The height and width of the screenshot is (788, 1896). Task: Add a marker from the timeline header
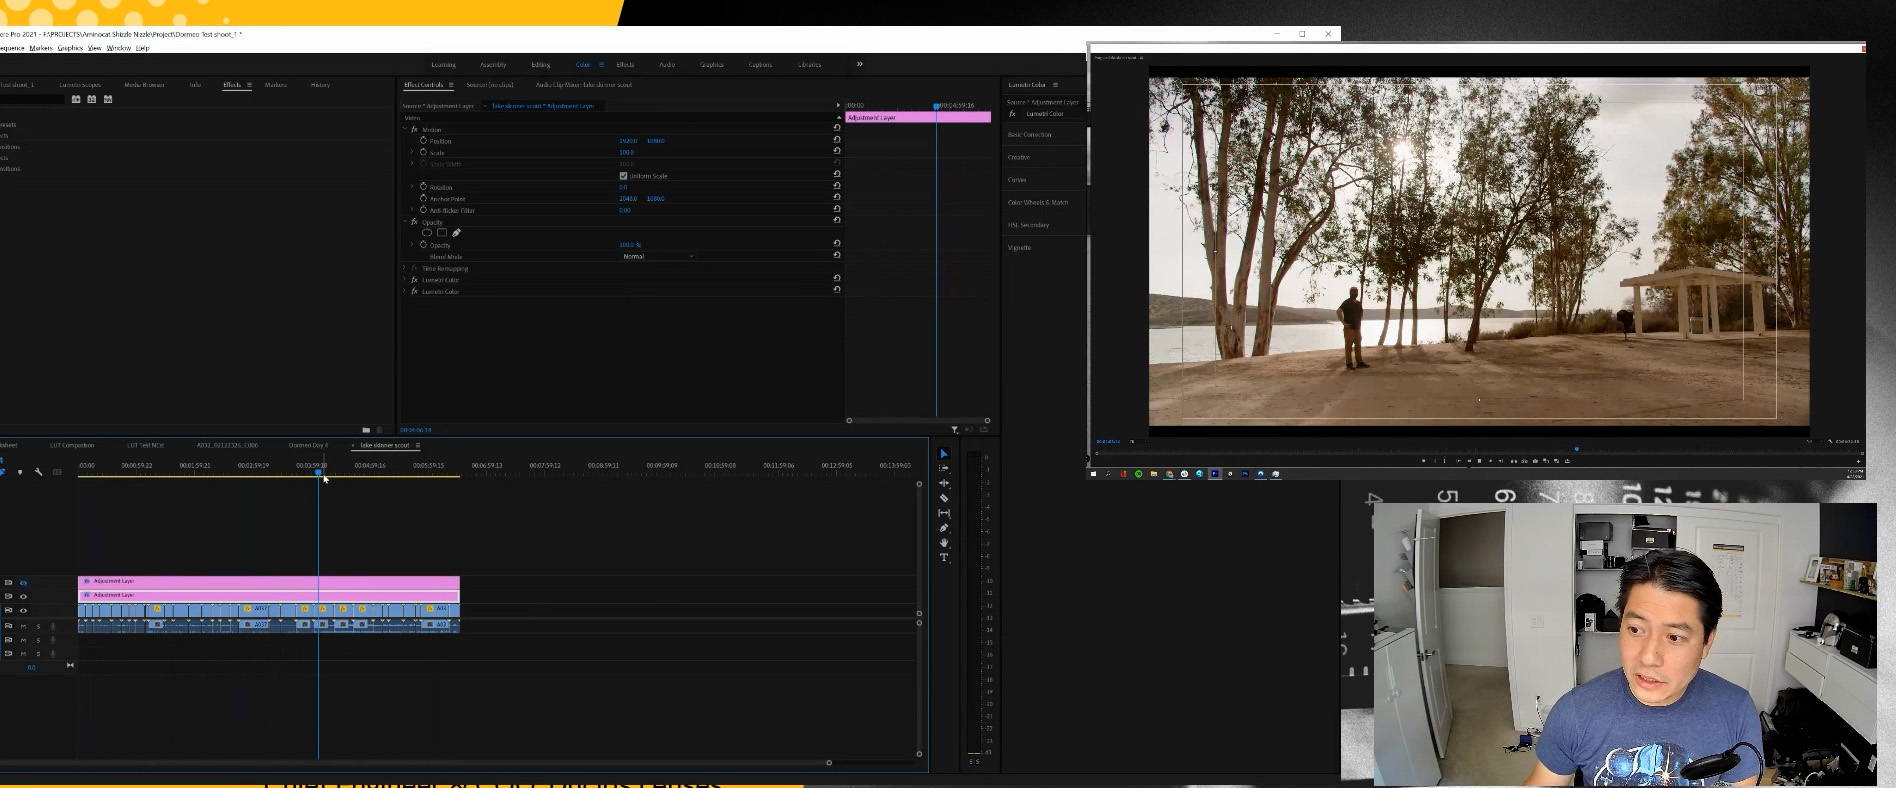coord(20,472)
